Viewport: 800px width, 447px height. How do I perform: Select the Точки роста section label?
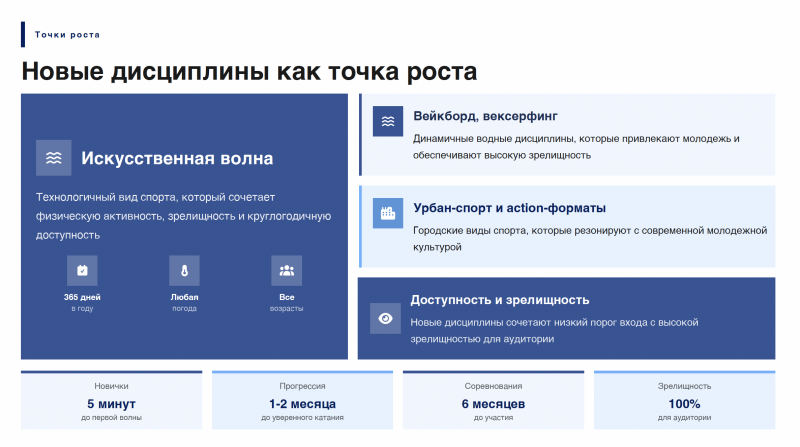[x=67, y=35]
